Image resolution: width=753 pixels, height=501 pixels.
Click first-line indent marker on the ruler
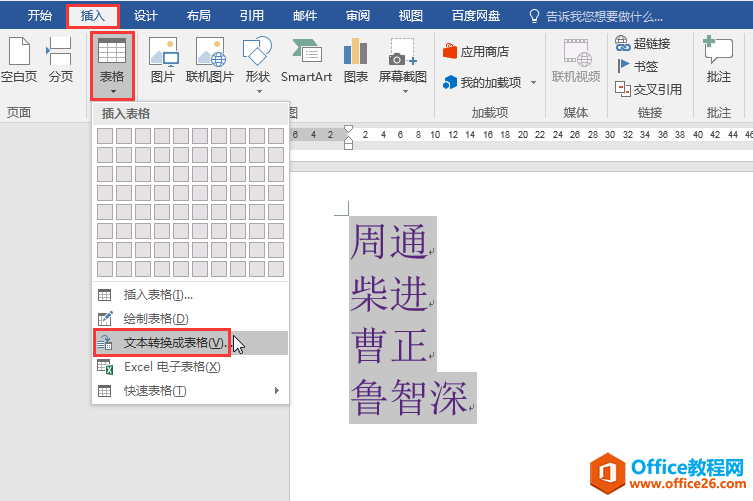pos(349,129)
